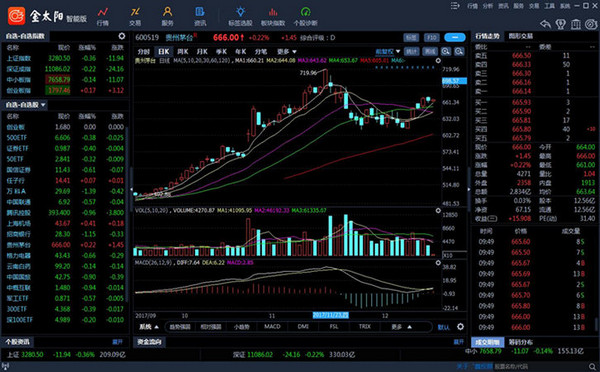Switch to 筹码分布 tab at bottom right
Viewport: 600px width, 372px height.
pos(521,342)
